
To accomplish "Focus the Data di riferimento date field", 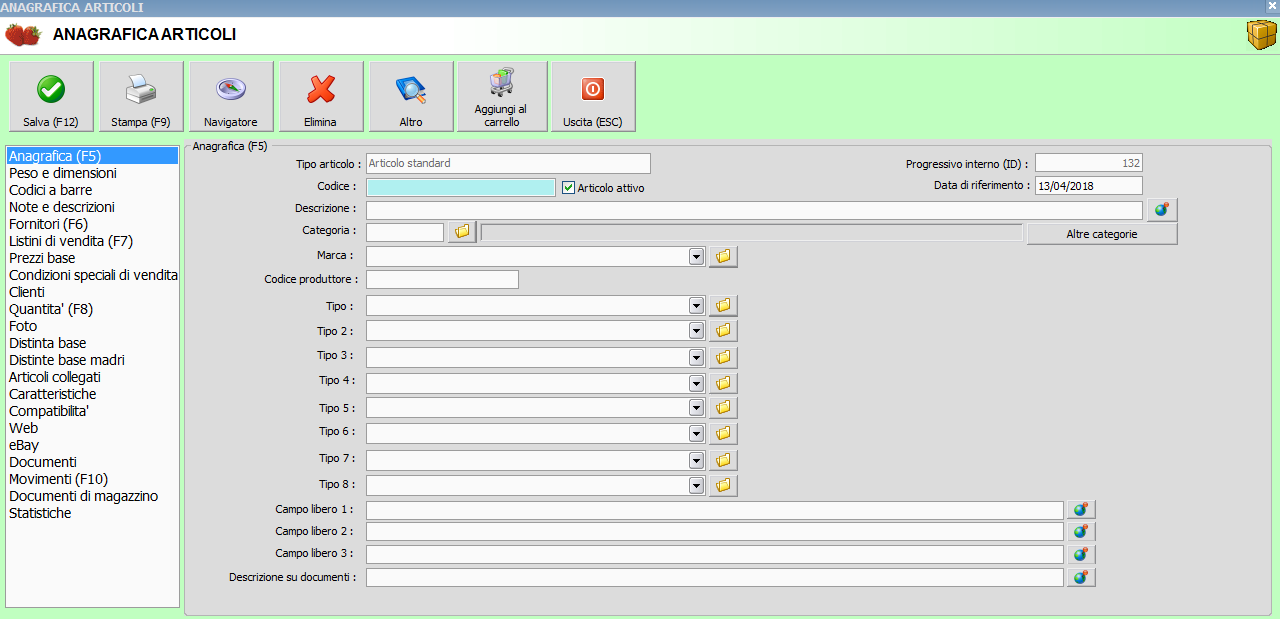I will click(x=1088, y=186).
